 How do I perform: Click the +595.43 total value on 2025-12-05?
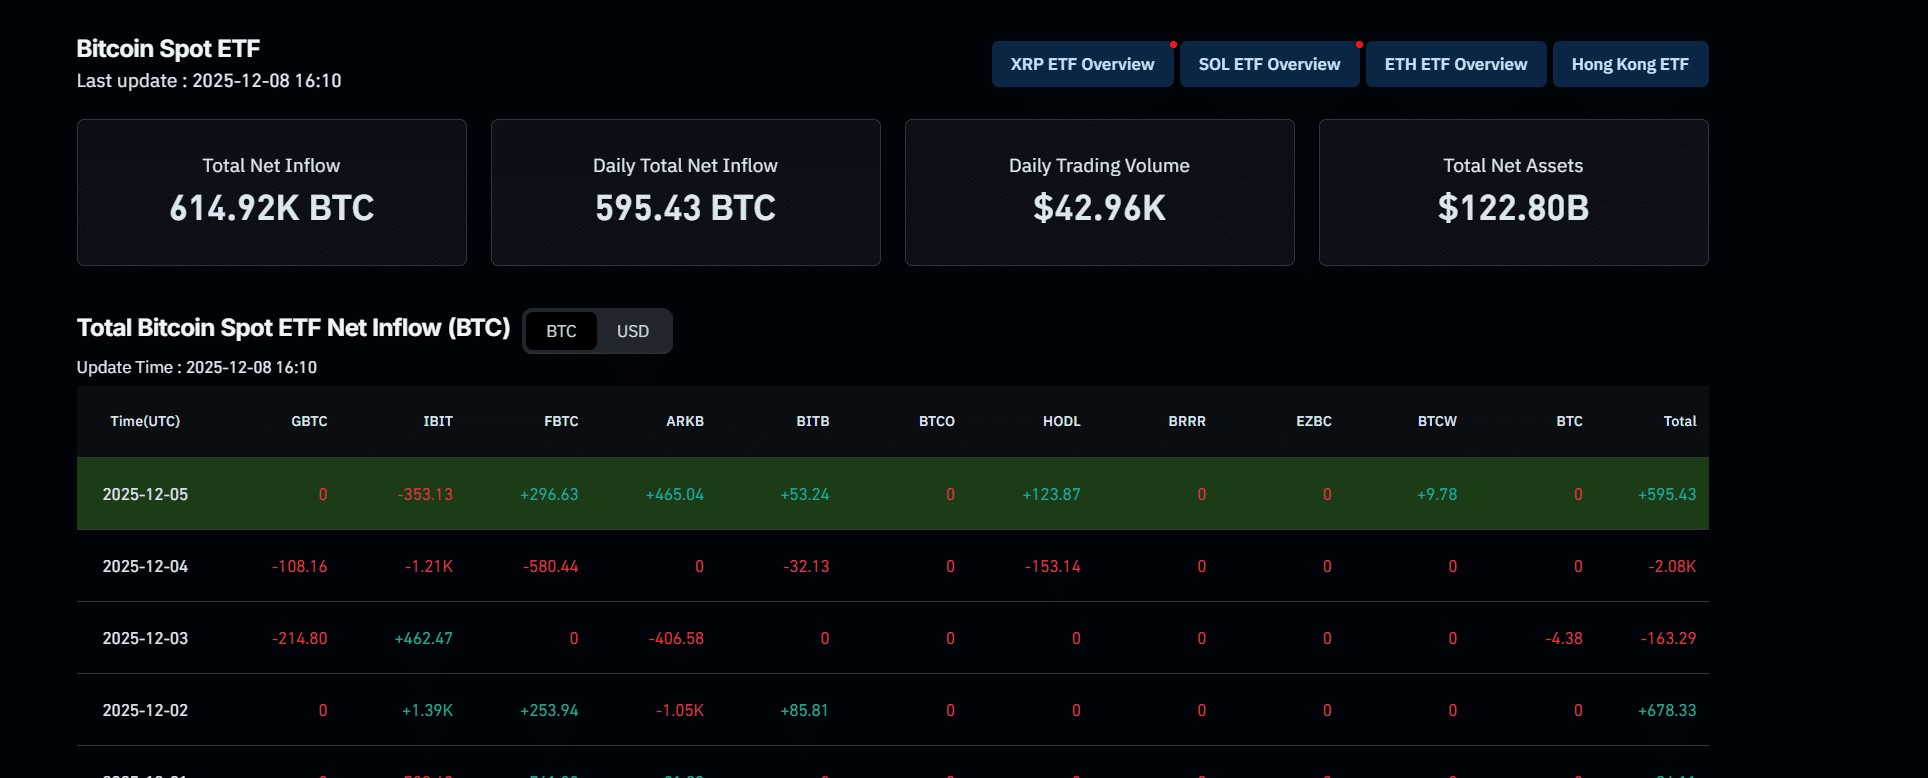point(1667,494)
